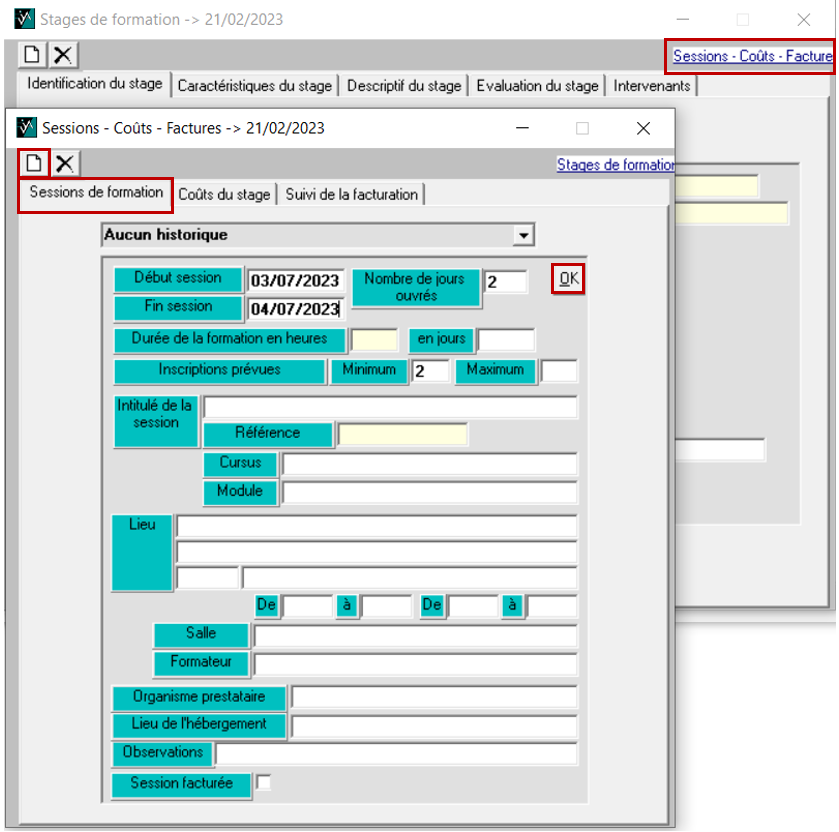839x832 pixels.
Task: Select the Caractéristiques du stage tab
Action: click(254, 86)
